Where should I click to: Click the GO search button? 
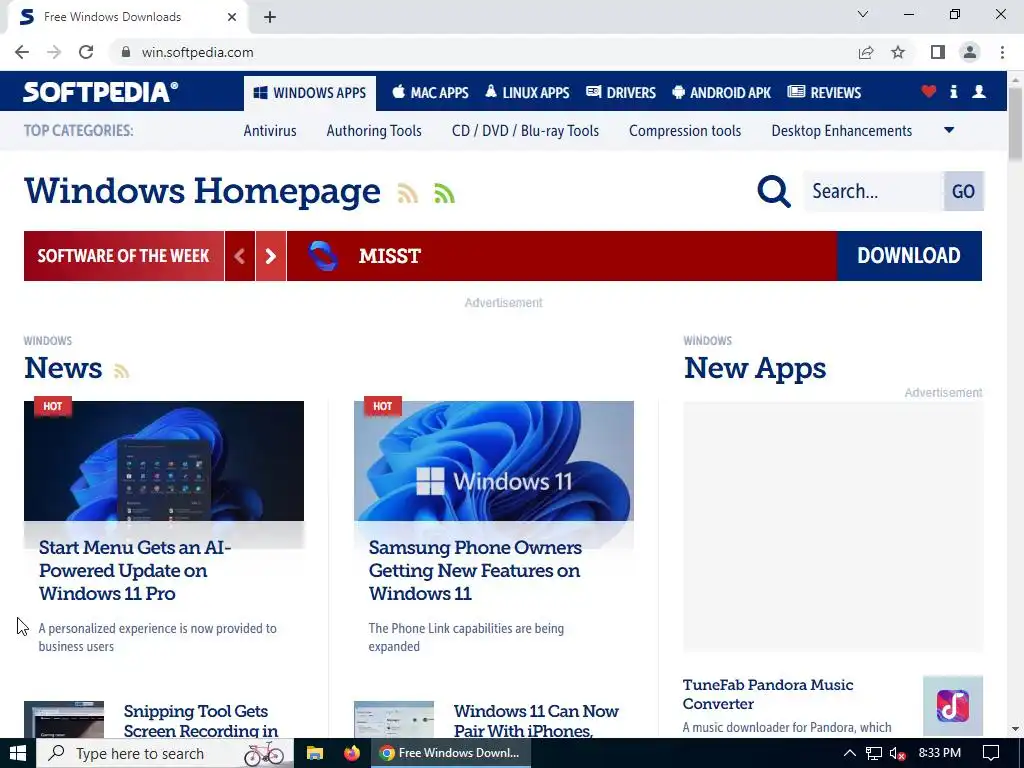pyautogui.click(x=963, y=191)
